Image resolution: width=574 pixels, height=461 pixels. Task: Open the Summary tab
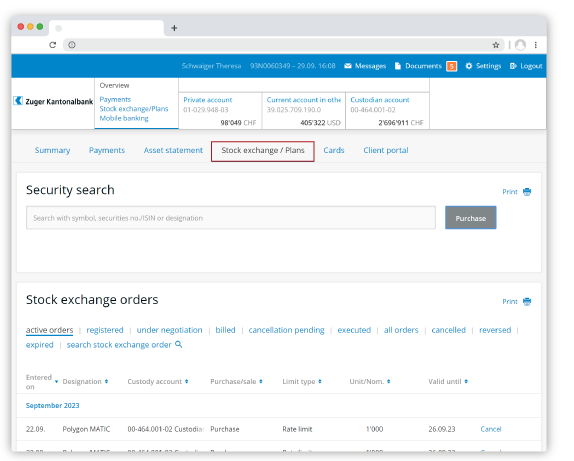[52, 150]
